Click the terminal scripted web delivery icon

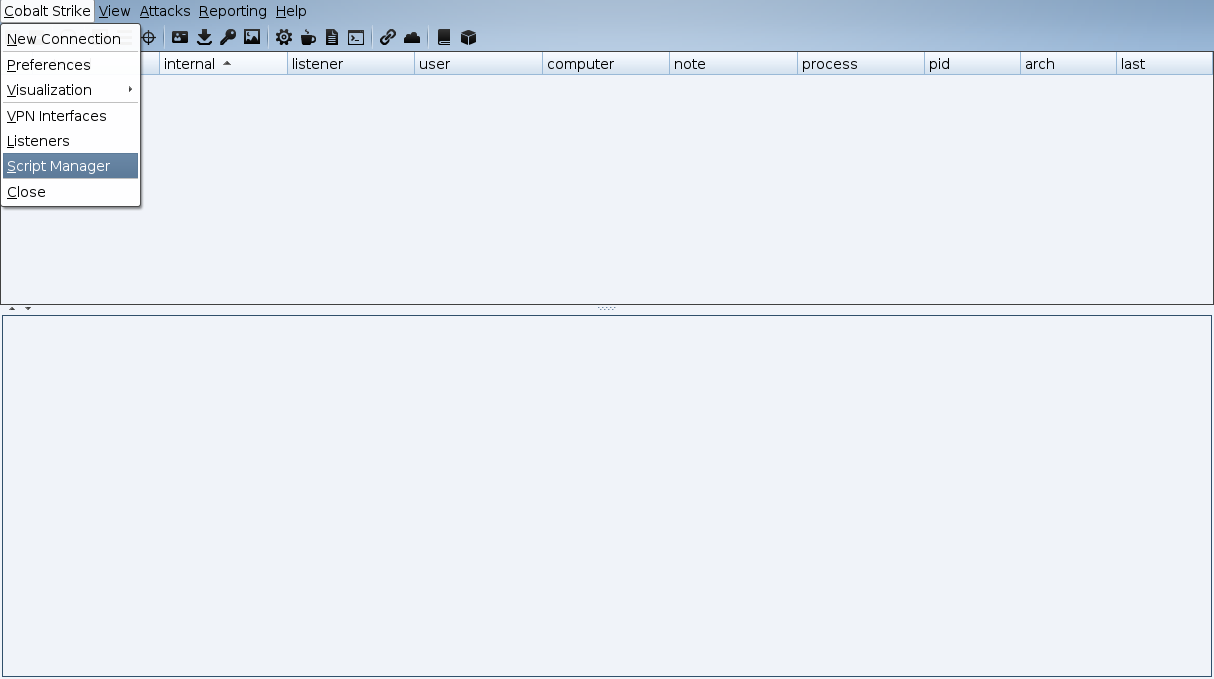pos(356,38)
